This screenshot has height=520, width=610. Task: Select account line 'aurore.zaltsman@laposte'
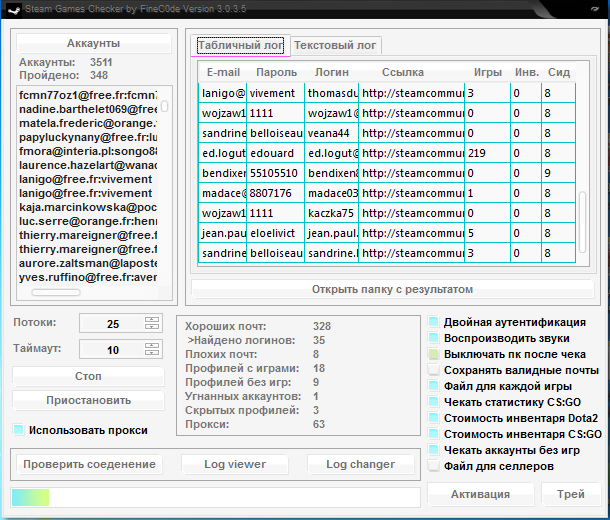click(88, 263)
